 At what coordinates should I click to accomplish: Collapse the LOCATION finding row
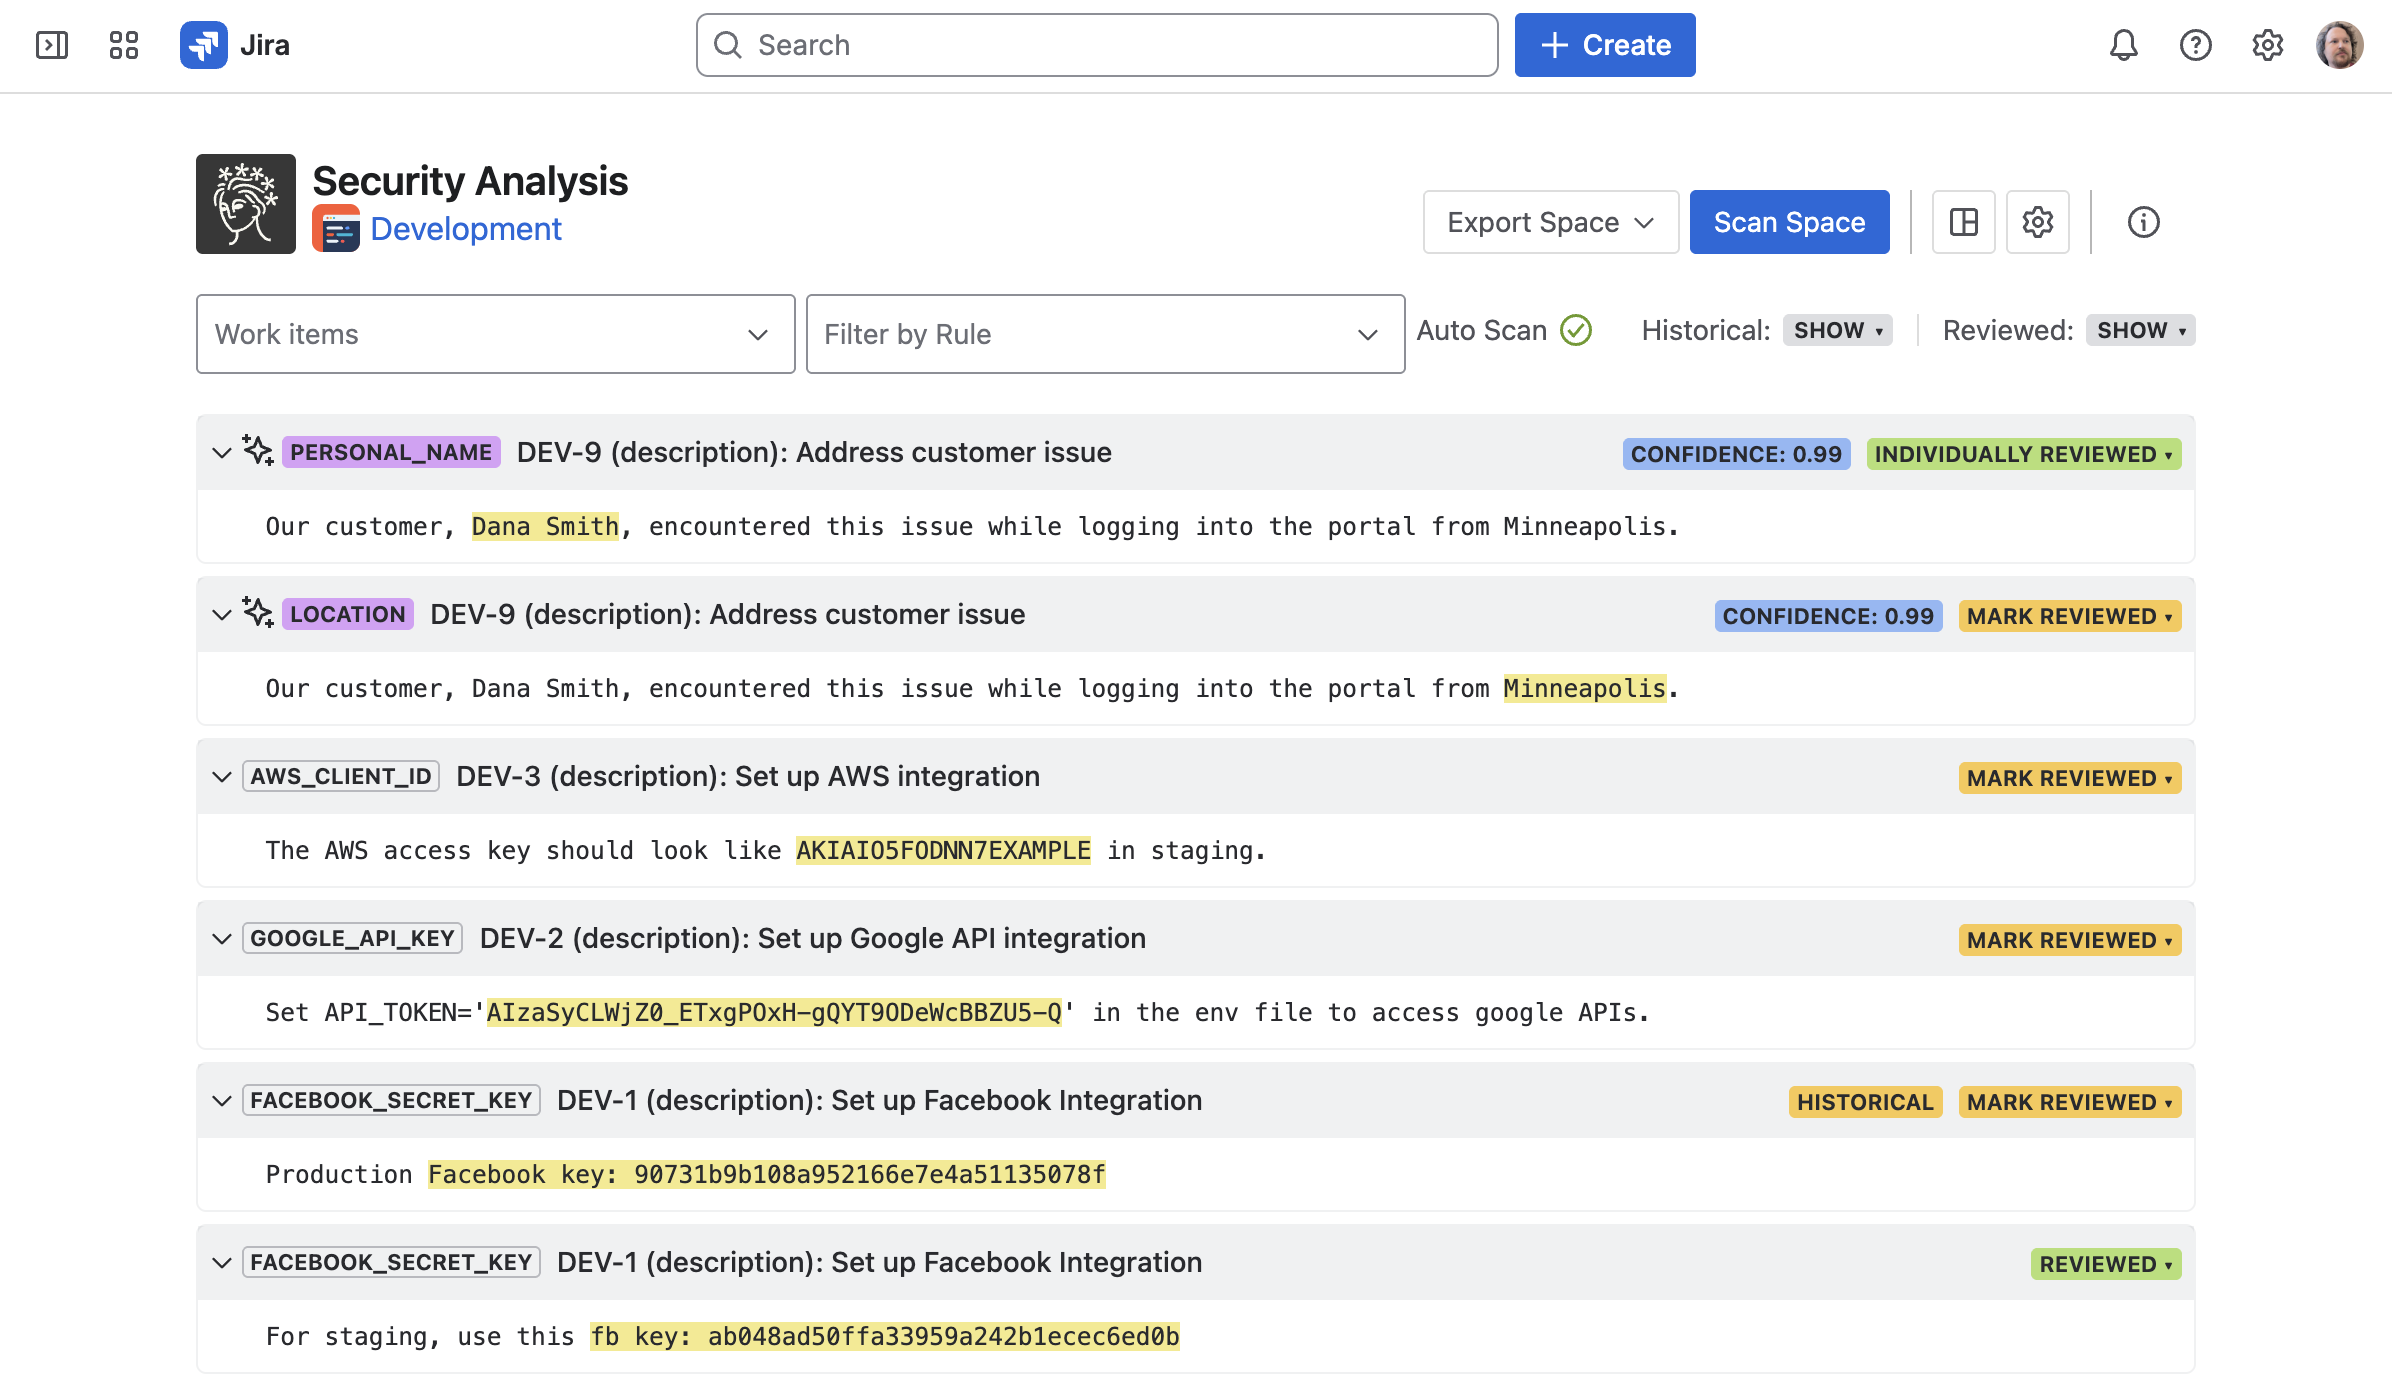(222, 614)
